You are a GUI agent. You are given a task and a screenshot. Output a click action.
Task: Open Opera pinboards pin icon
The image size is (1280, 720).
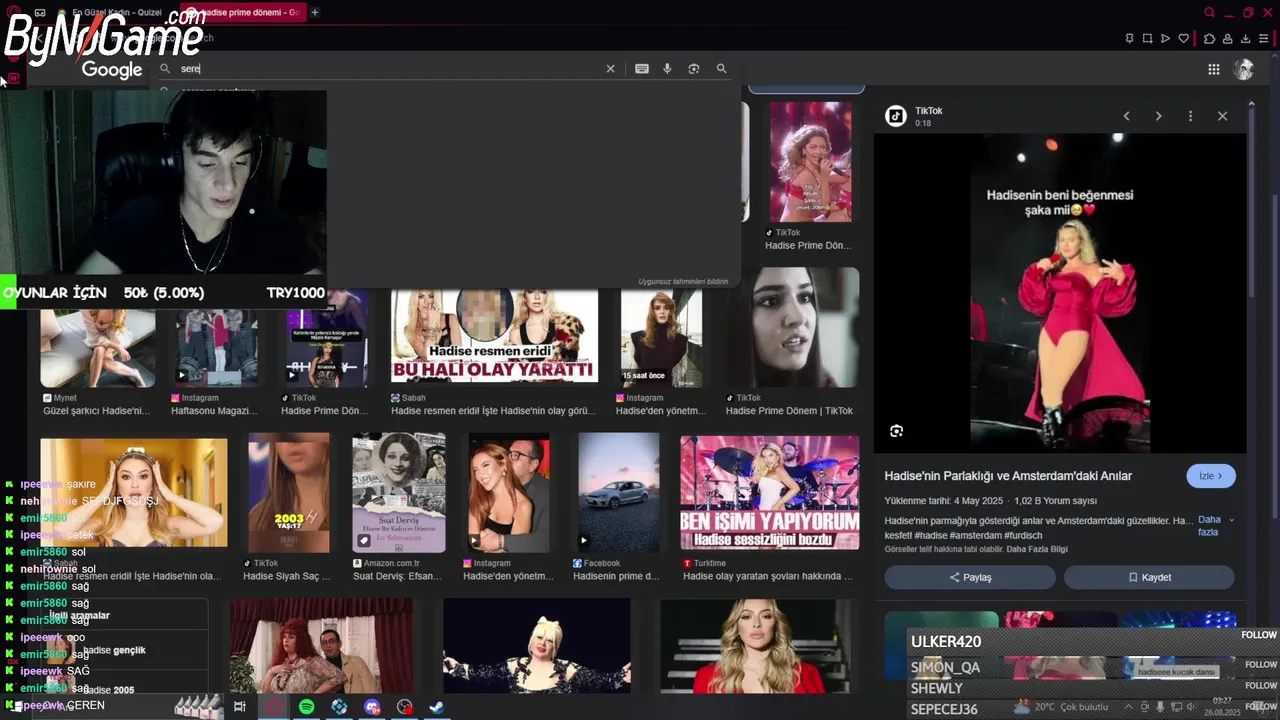1129,39
